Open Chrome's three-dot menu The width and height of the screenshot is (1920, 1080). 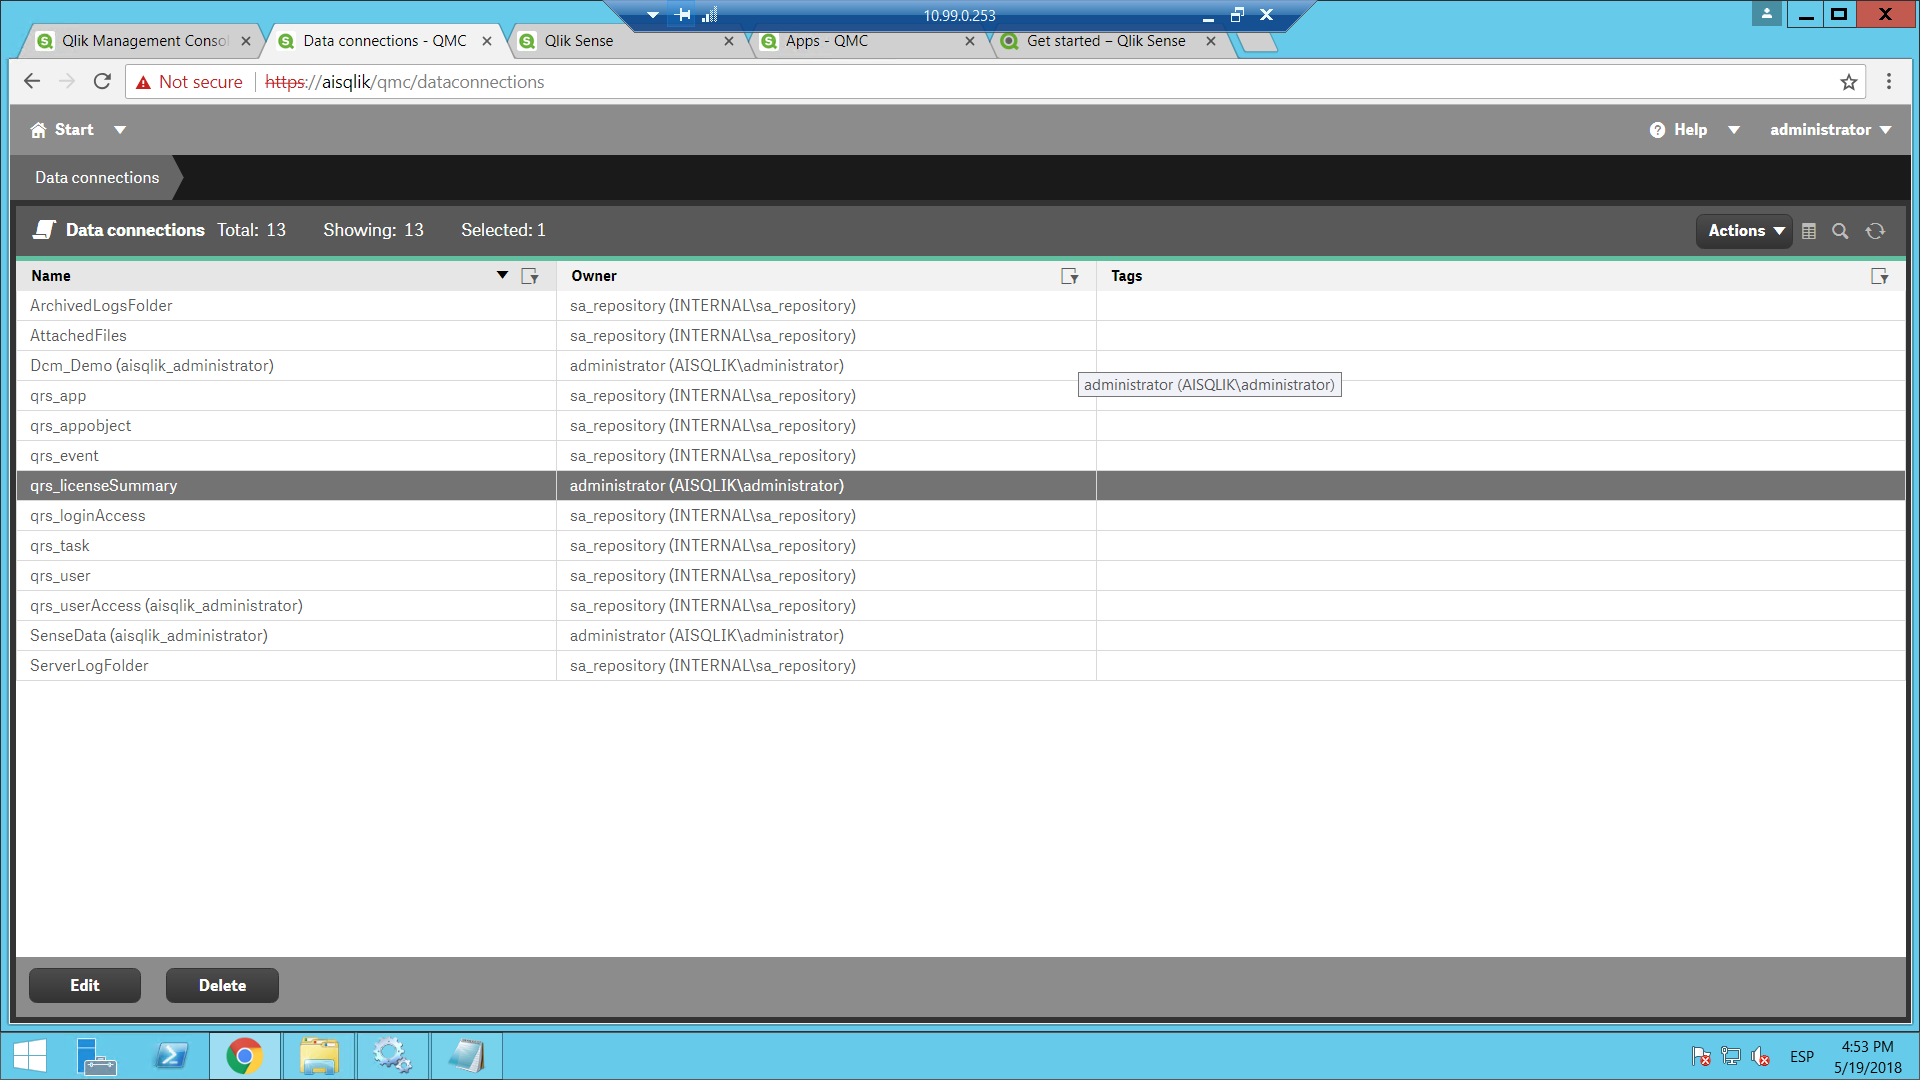tap(1888, 82)
